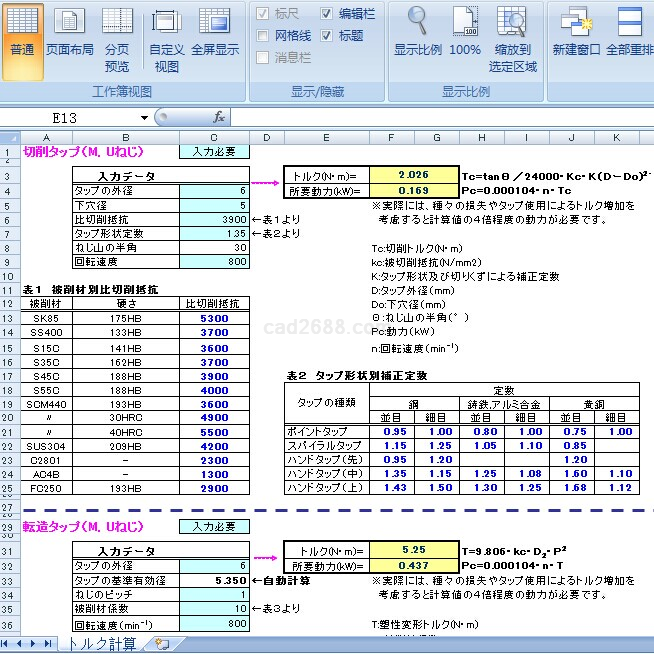Toggle the Gridlines (网格线) checkbox
The image size is (654, 654).
[x=264, y=36]
